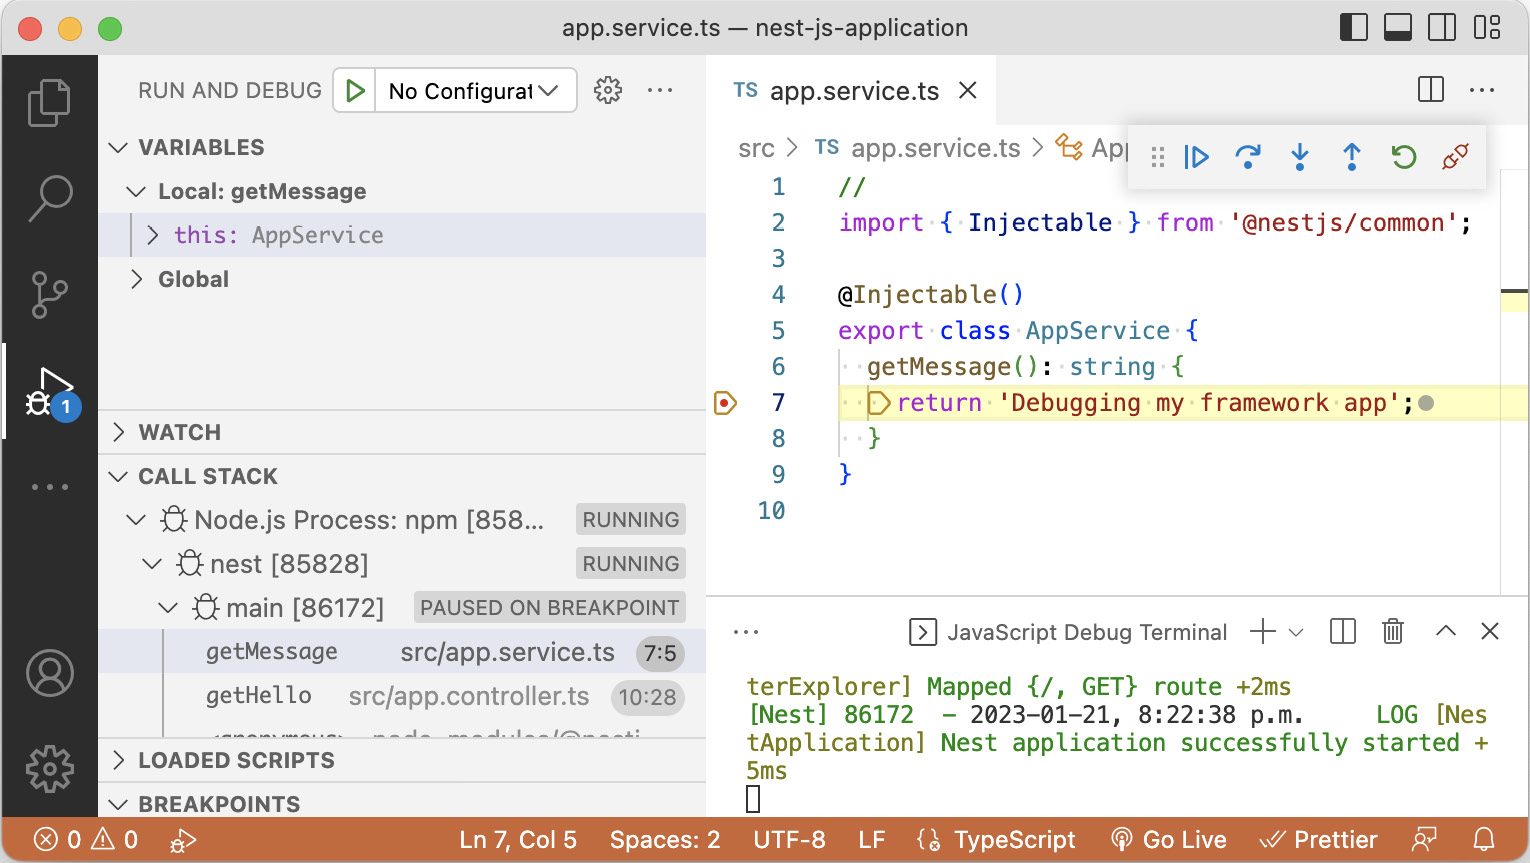Select getHello frame in the call stack
Viewport: 1530px width, 863px height.
pos(259,696)
